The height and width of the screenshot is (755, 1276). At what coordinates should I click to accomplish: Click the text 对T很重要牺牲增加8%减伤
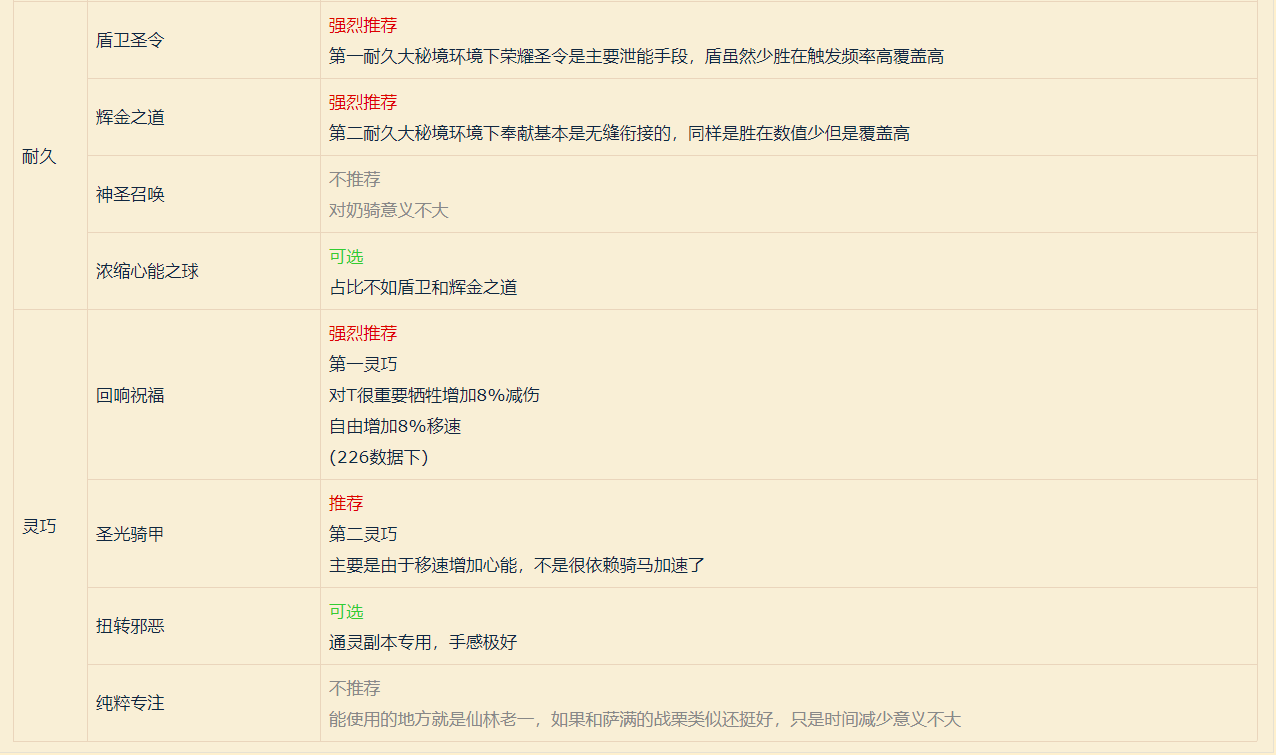pos(434,395)
